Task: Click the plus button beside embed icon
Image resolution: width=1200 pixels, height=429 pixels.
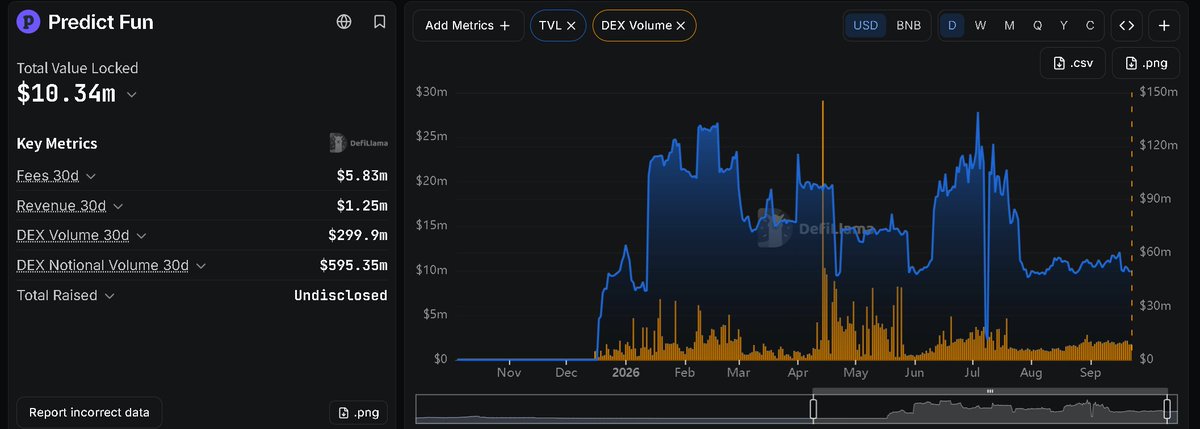Action: point(1165,25)
